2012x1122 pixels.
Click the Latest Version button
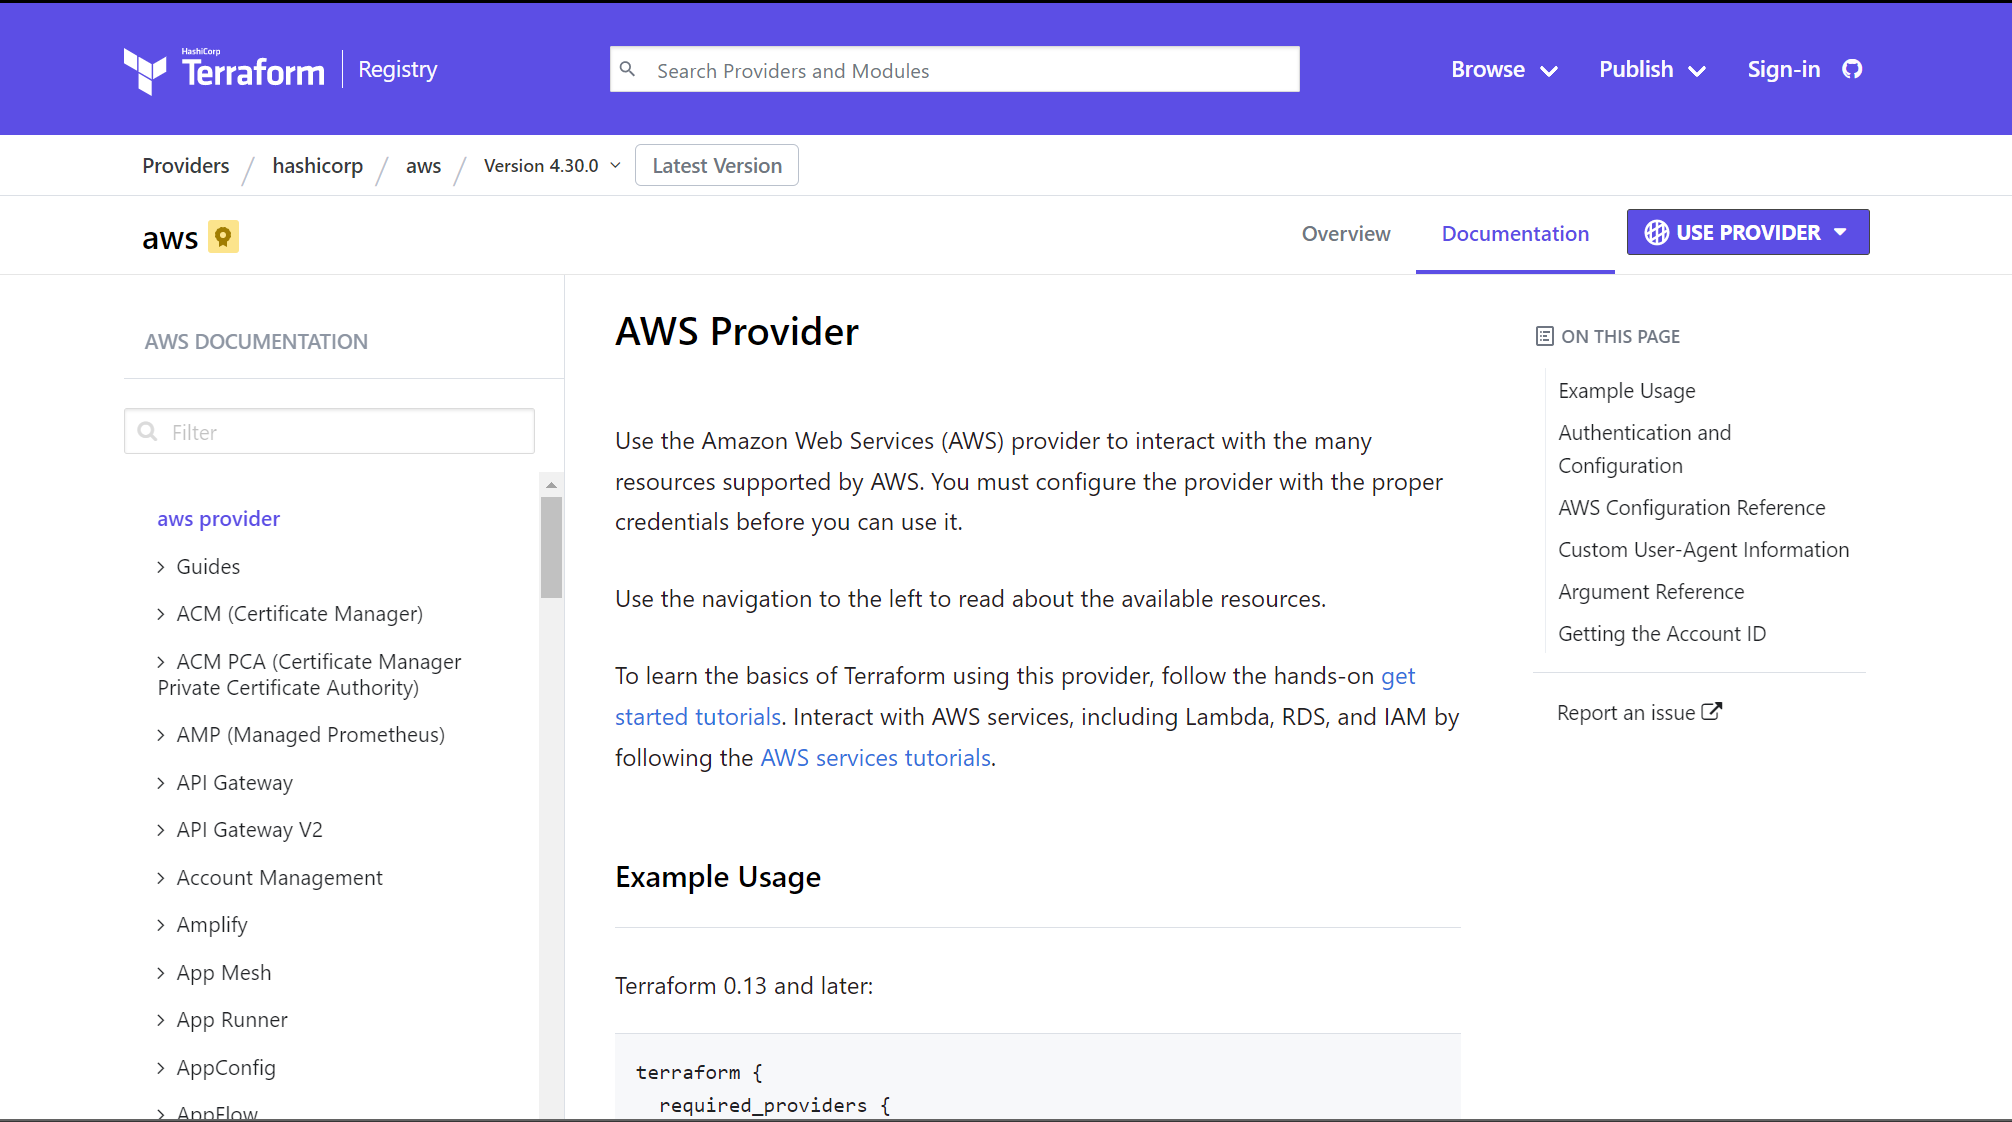coord(716,165)
